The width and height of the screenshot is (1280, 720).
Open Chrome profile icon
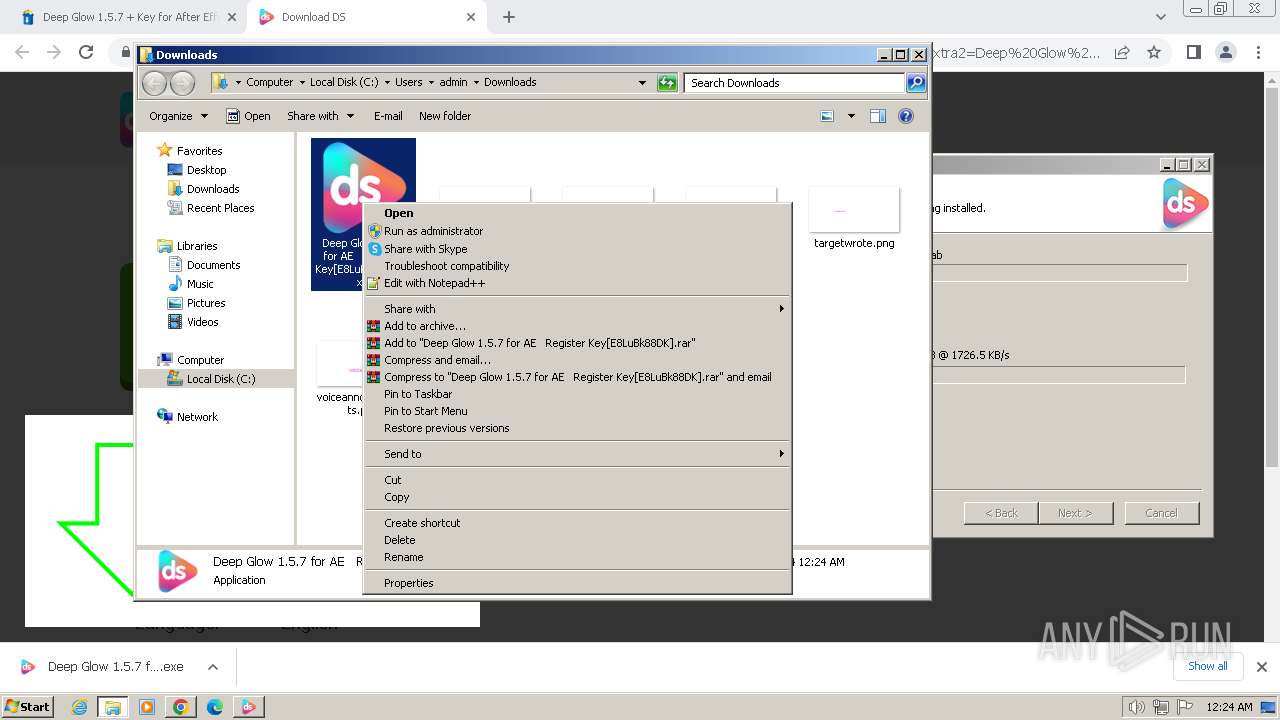click(x=1226, y=52)
